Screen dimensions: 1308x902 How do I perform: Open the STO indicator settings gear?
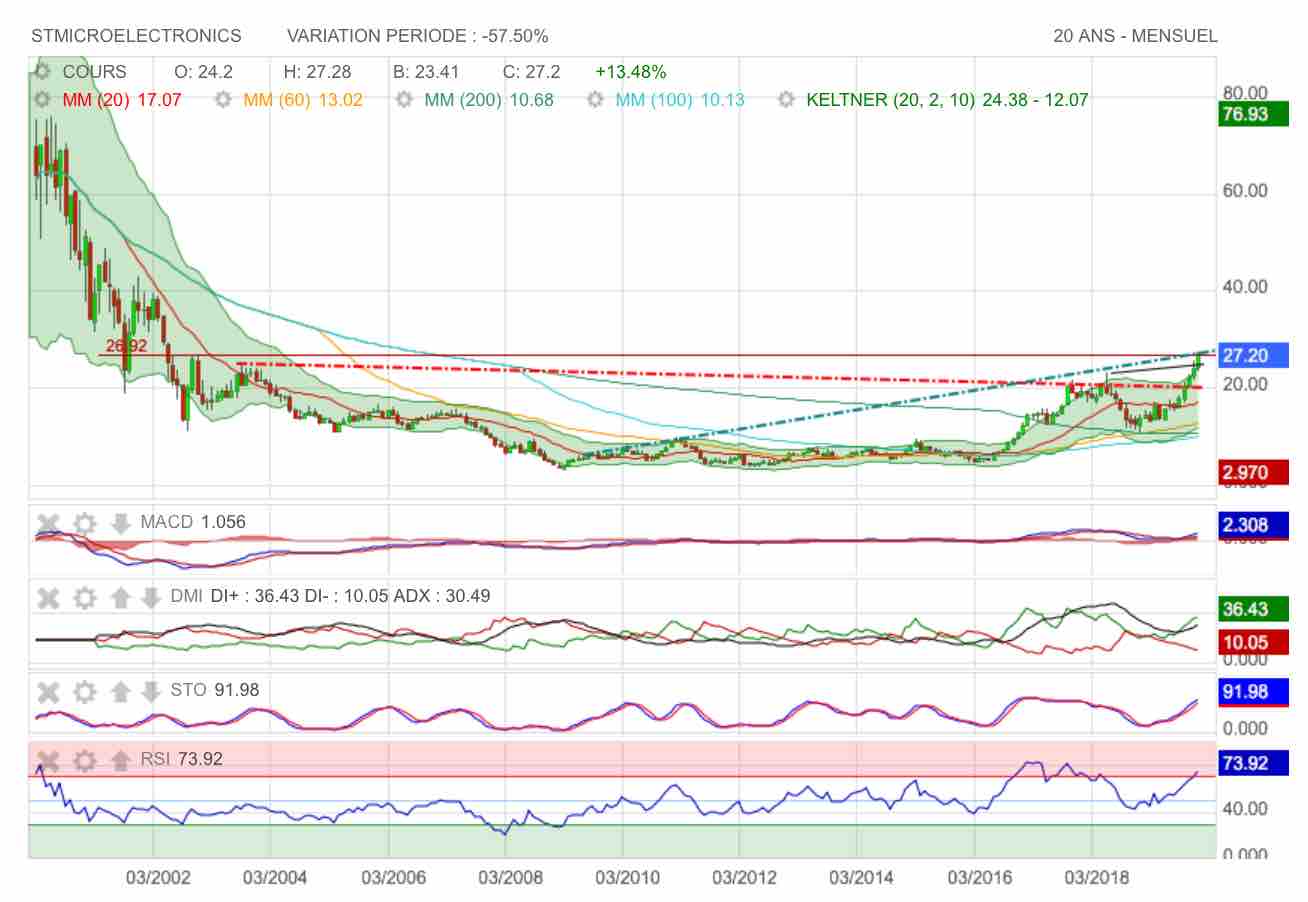[x=85, y=691]
